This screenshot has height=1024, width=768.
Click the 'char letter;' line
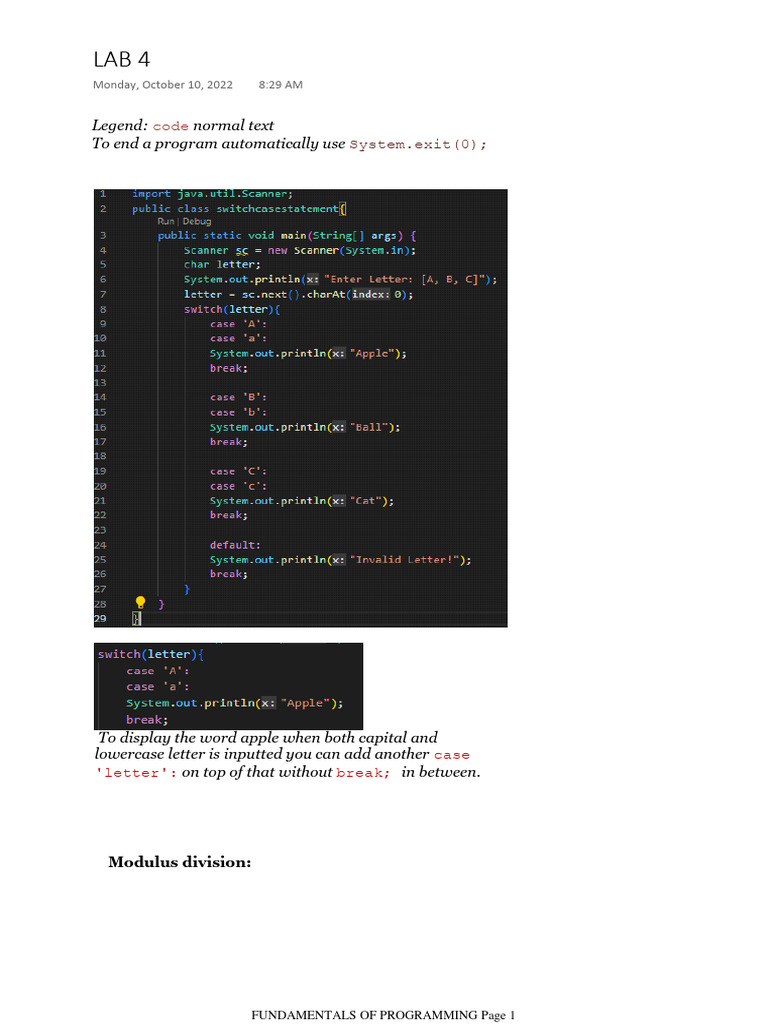point(222,264)
